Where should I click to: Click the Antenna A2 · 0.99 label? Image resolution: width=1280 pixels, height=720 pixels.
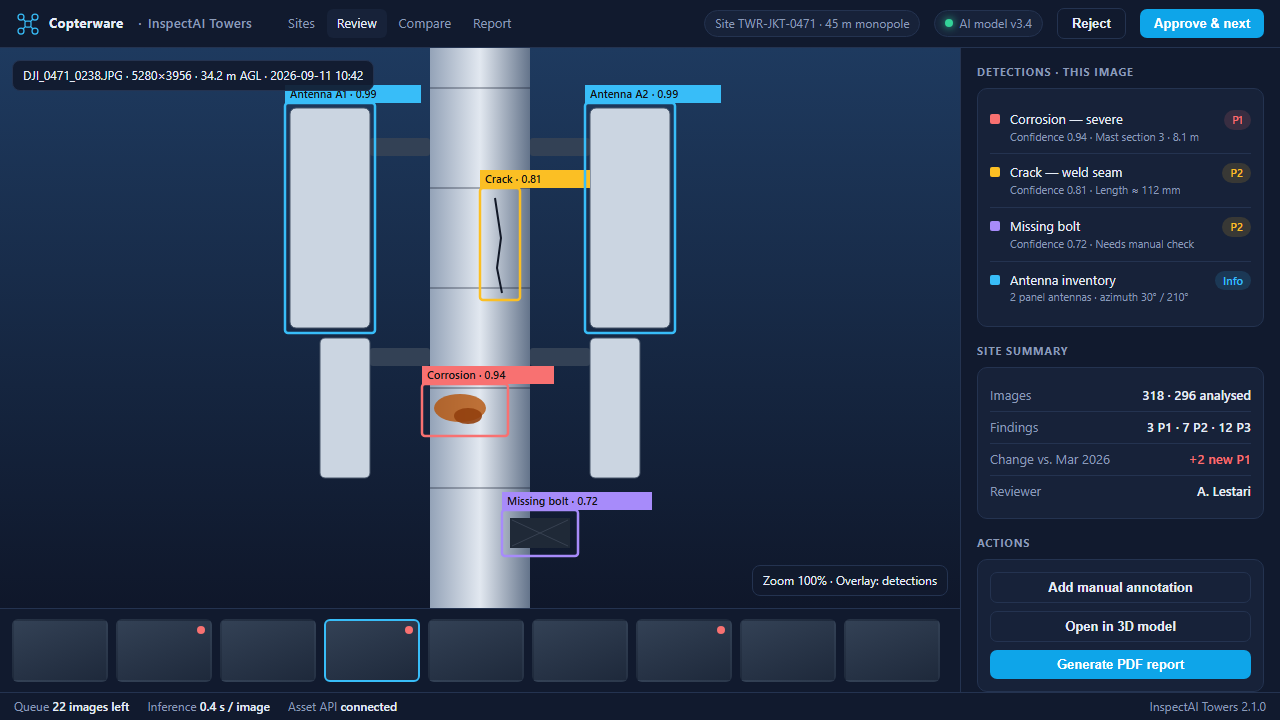pos(653,94)
